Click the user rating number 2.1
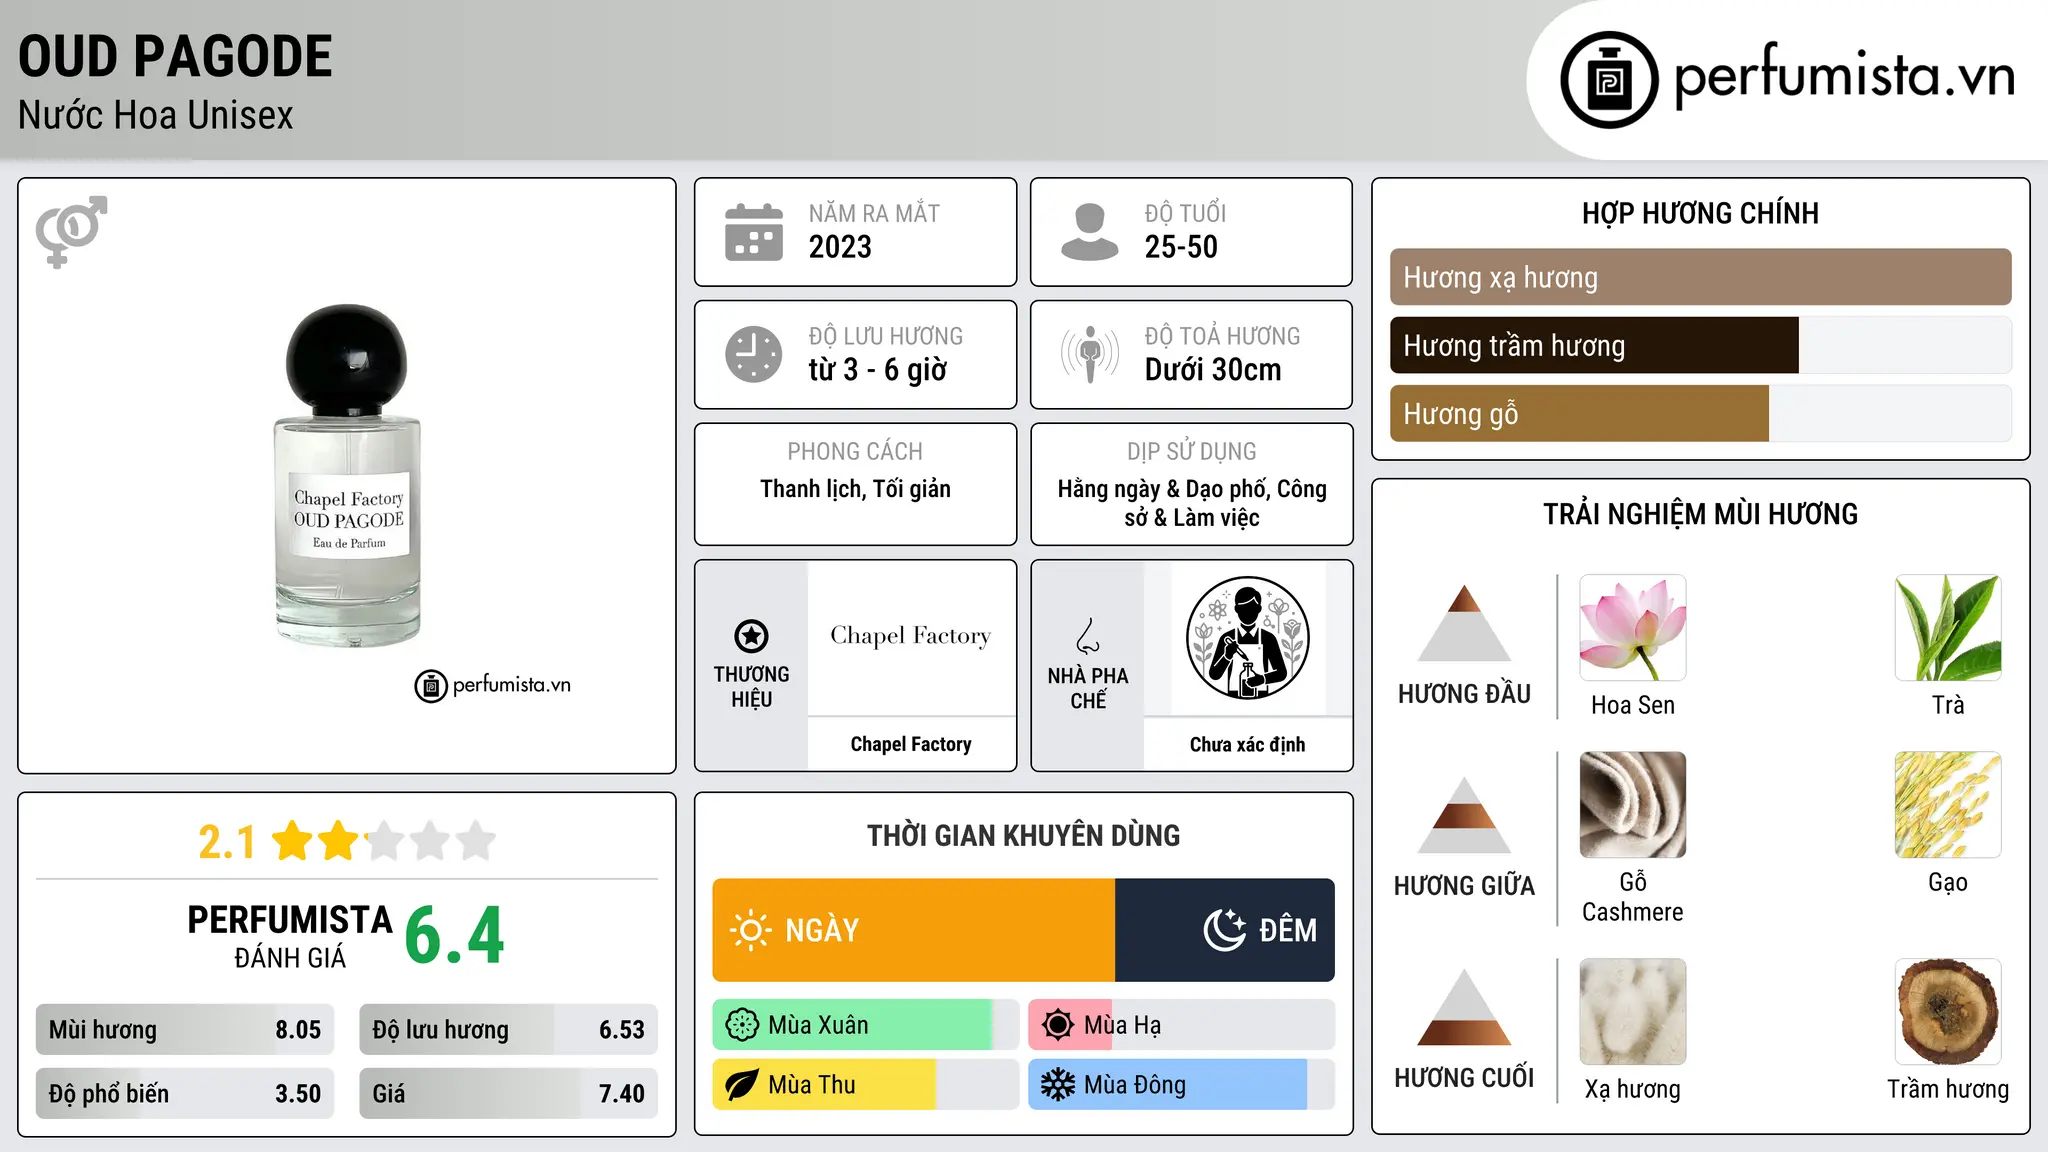The image size is (2048, 1152). coord(227,842)
